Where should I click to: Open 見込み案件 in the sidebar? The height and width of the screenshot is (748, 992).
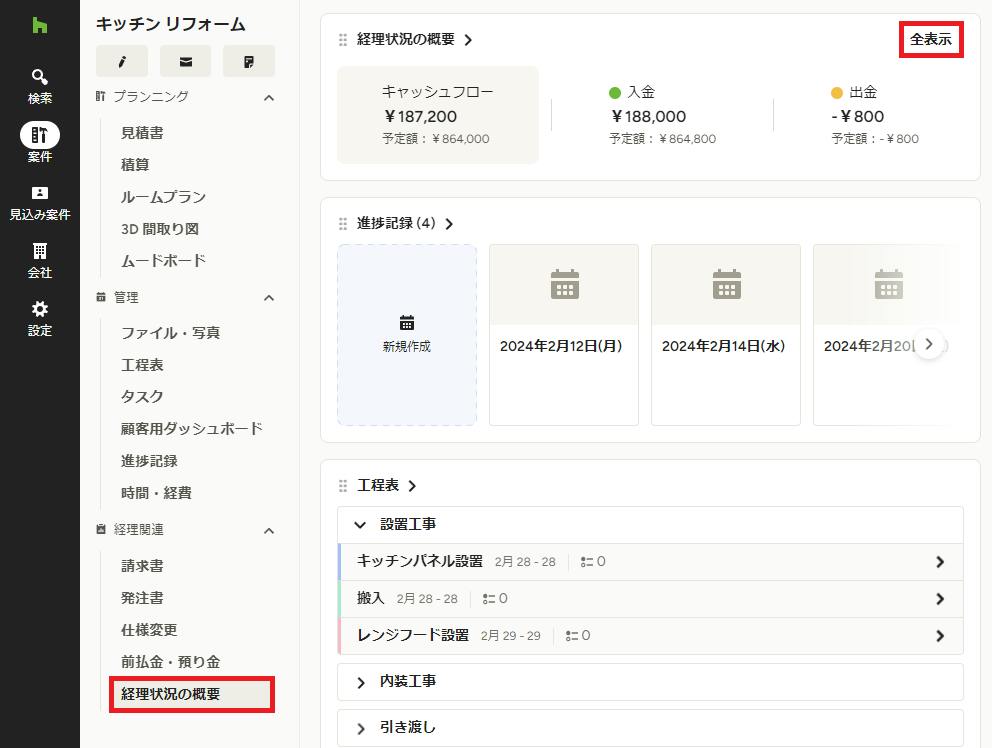point(39,203)
